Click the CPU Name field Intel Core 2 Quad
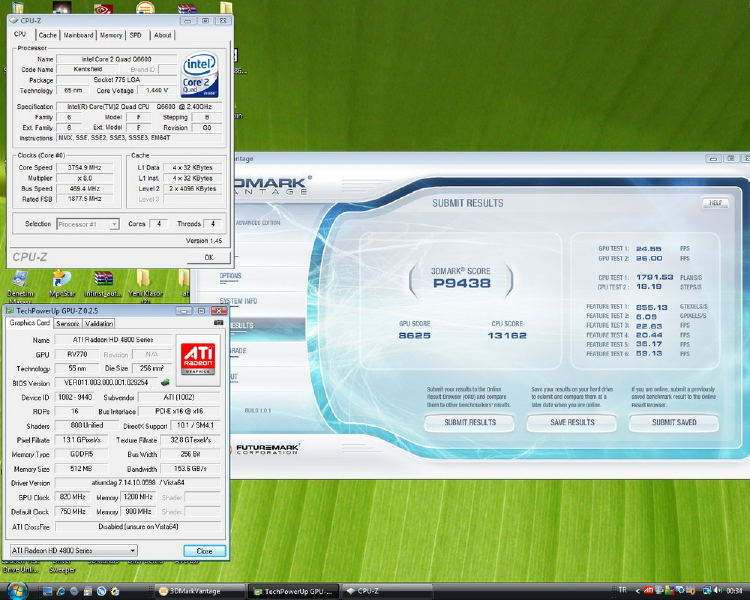750x600 pixels. [116, 59]
